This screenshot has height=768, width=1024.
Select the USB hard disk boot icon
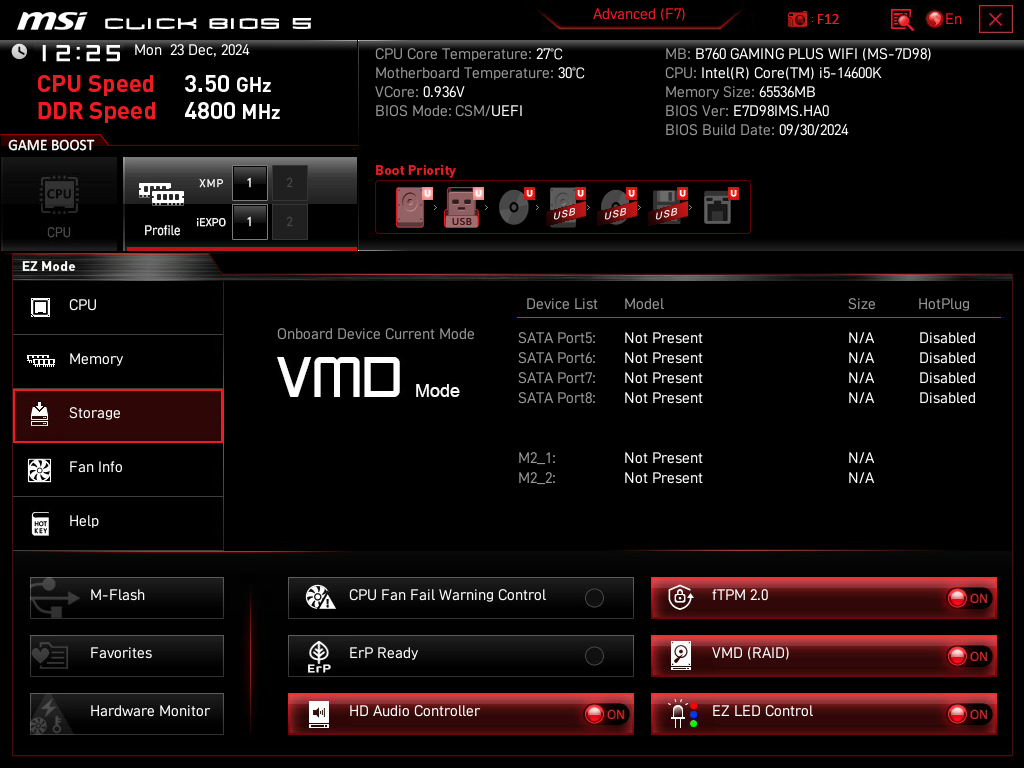(566, 207)
